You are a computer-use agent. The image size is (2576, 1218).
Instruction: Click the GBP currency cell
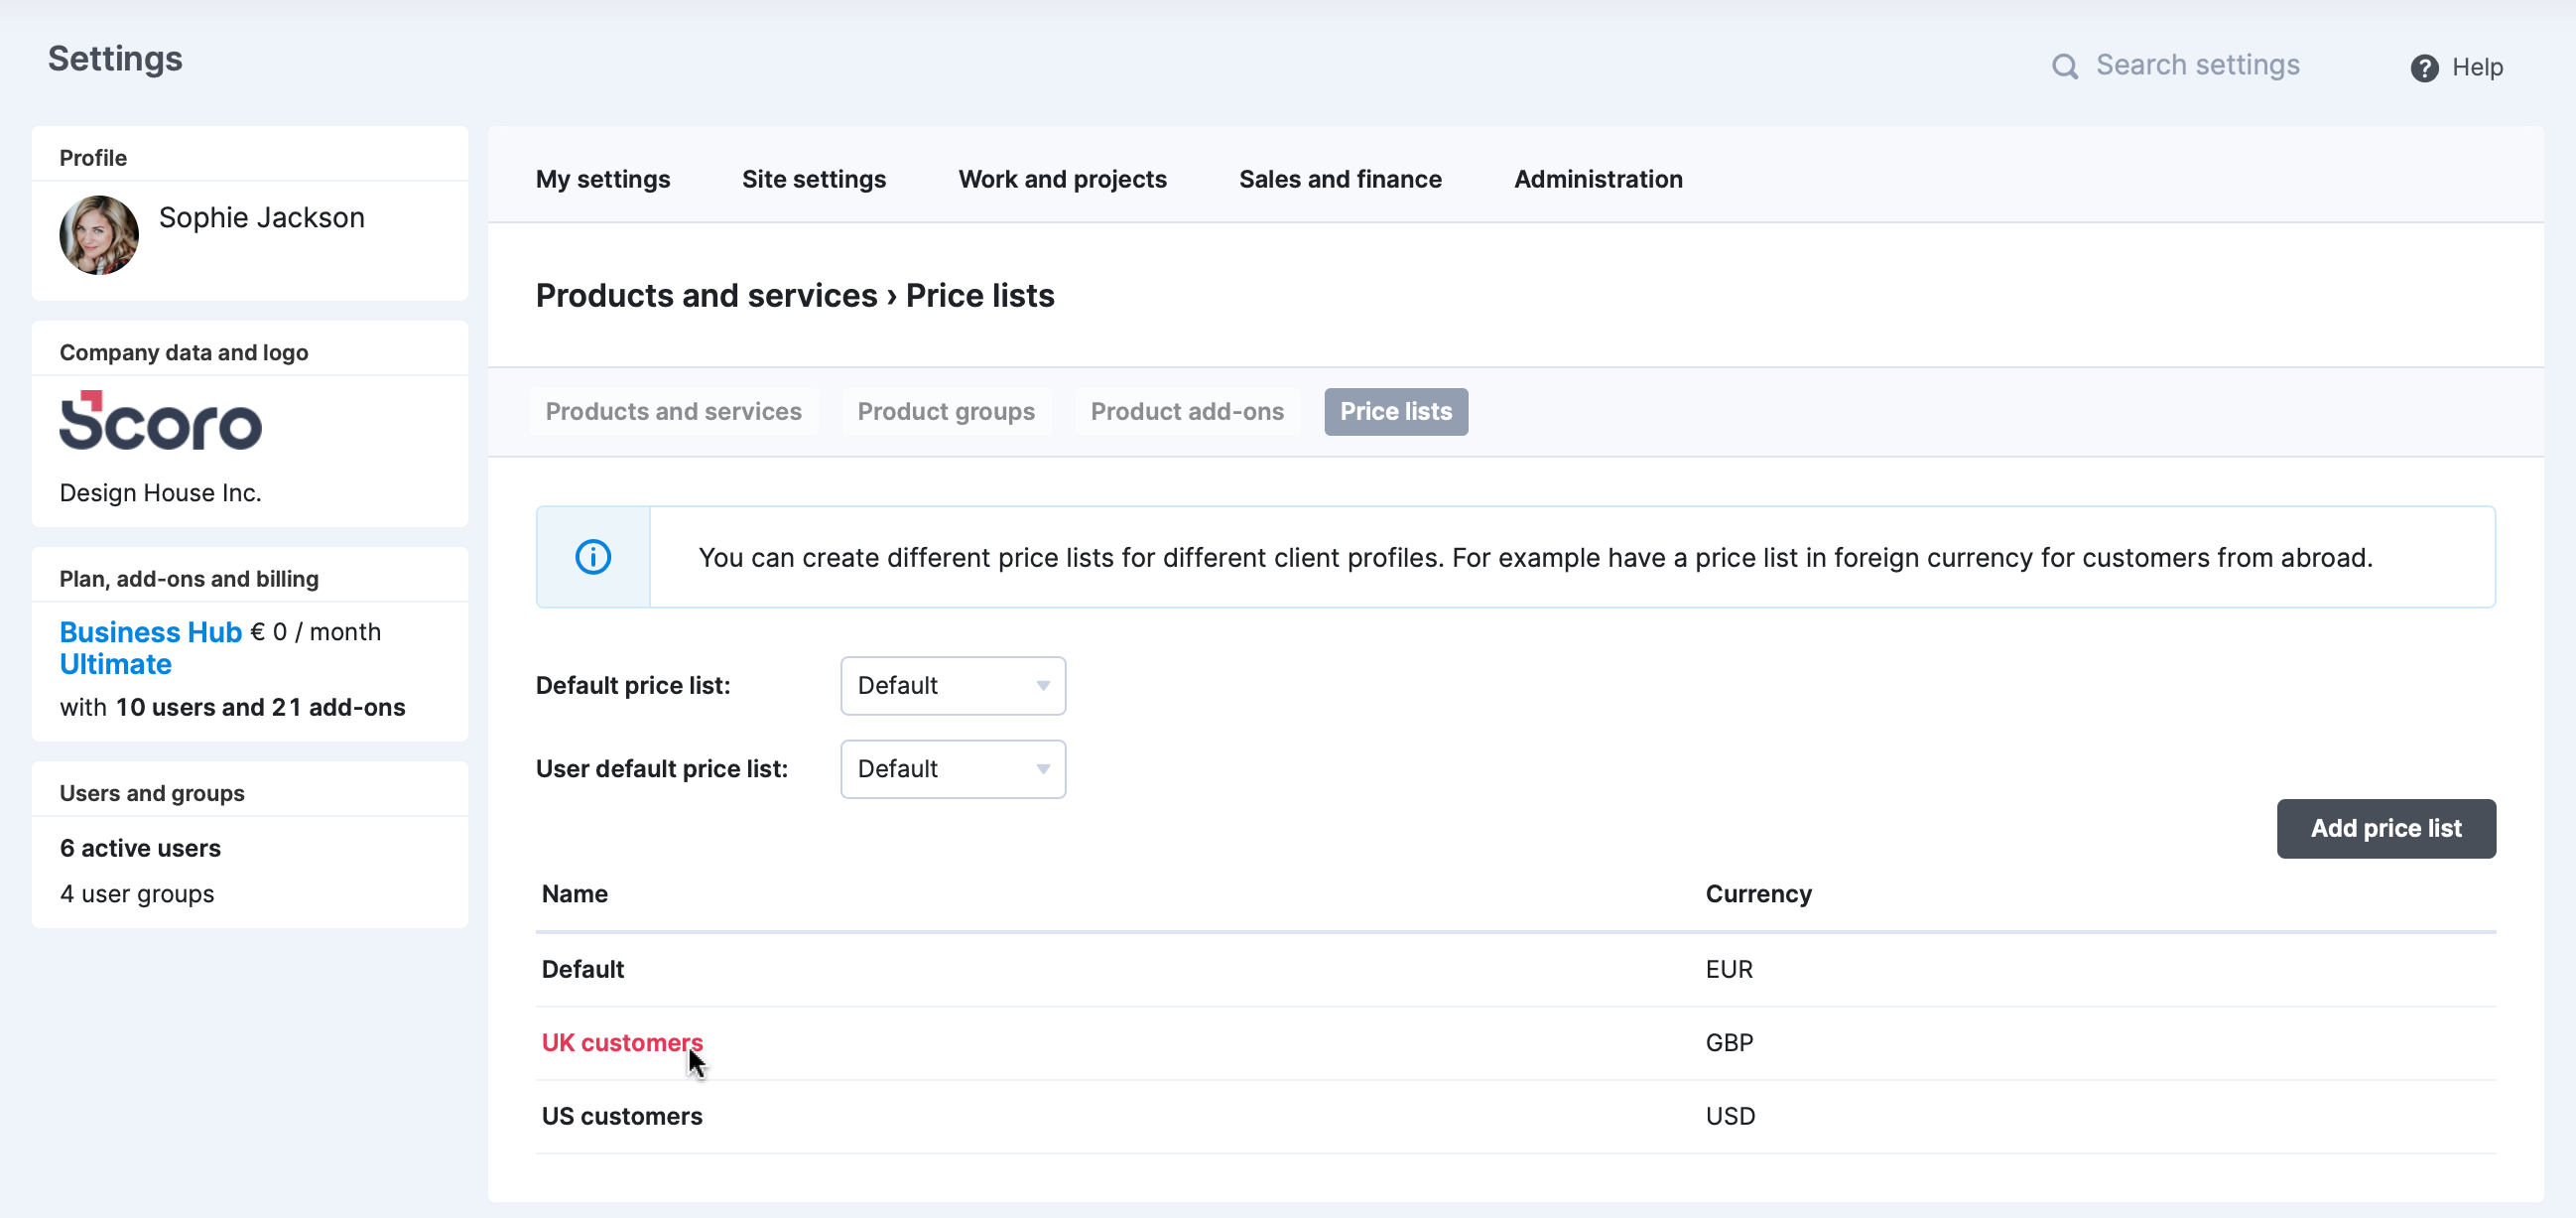point(1729,1043)
